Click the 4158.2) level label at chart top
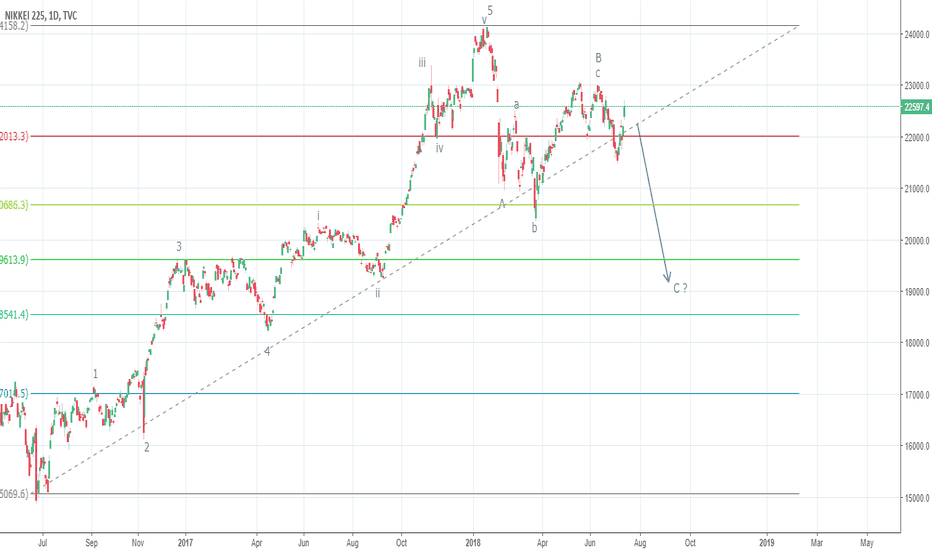 coord(14,26)
